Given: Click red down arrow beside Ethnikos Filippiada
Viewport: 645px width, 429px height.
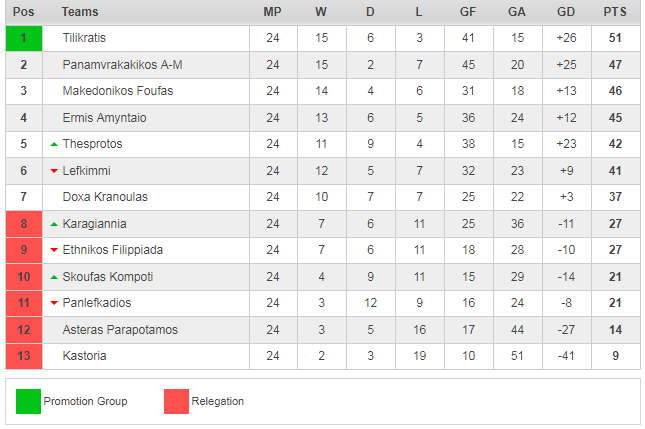Looking at the screenshot, I should pos(54,250).
